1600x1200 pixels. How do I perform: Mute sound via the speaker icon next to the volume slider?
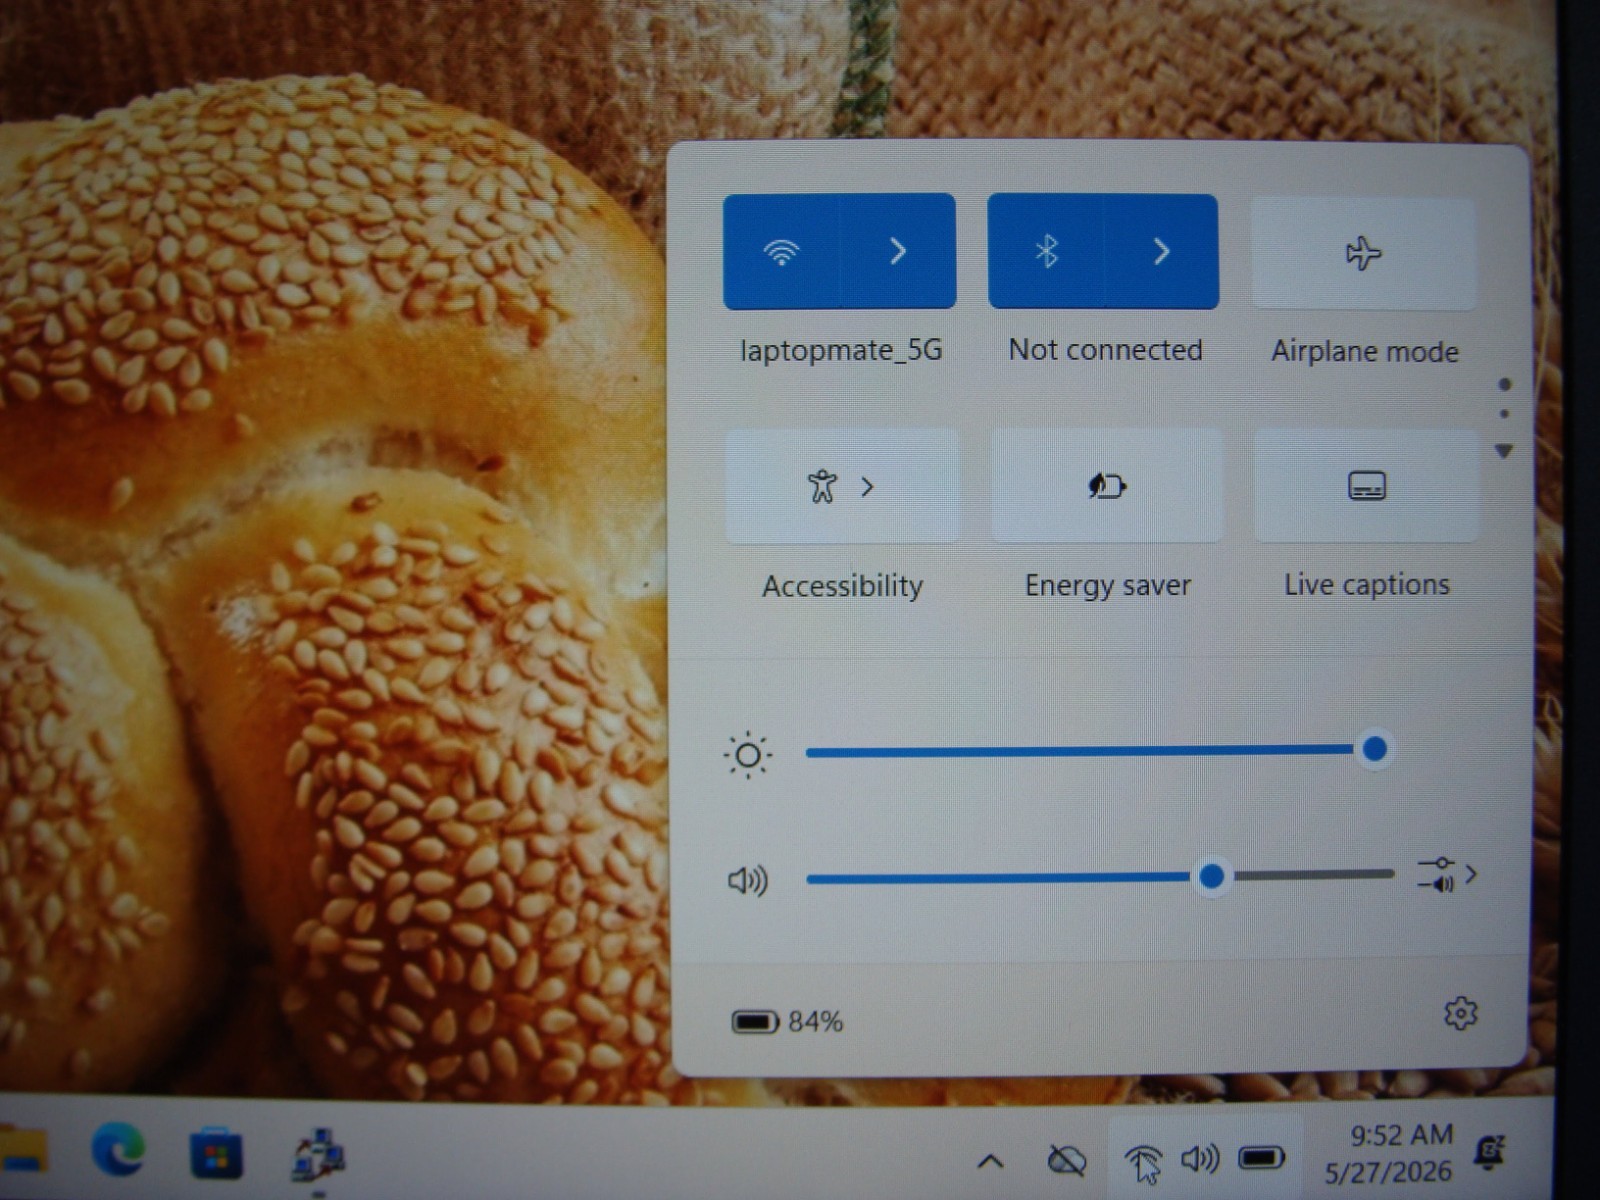(x=747, y=881)
